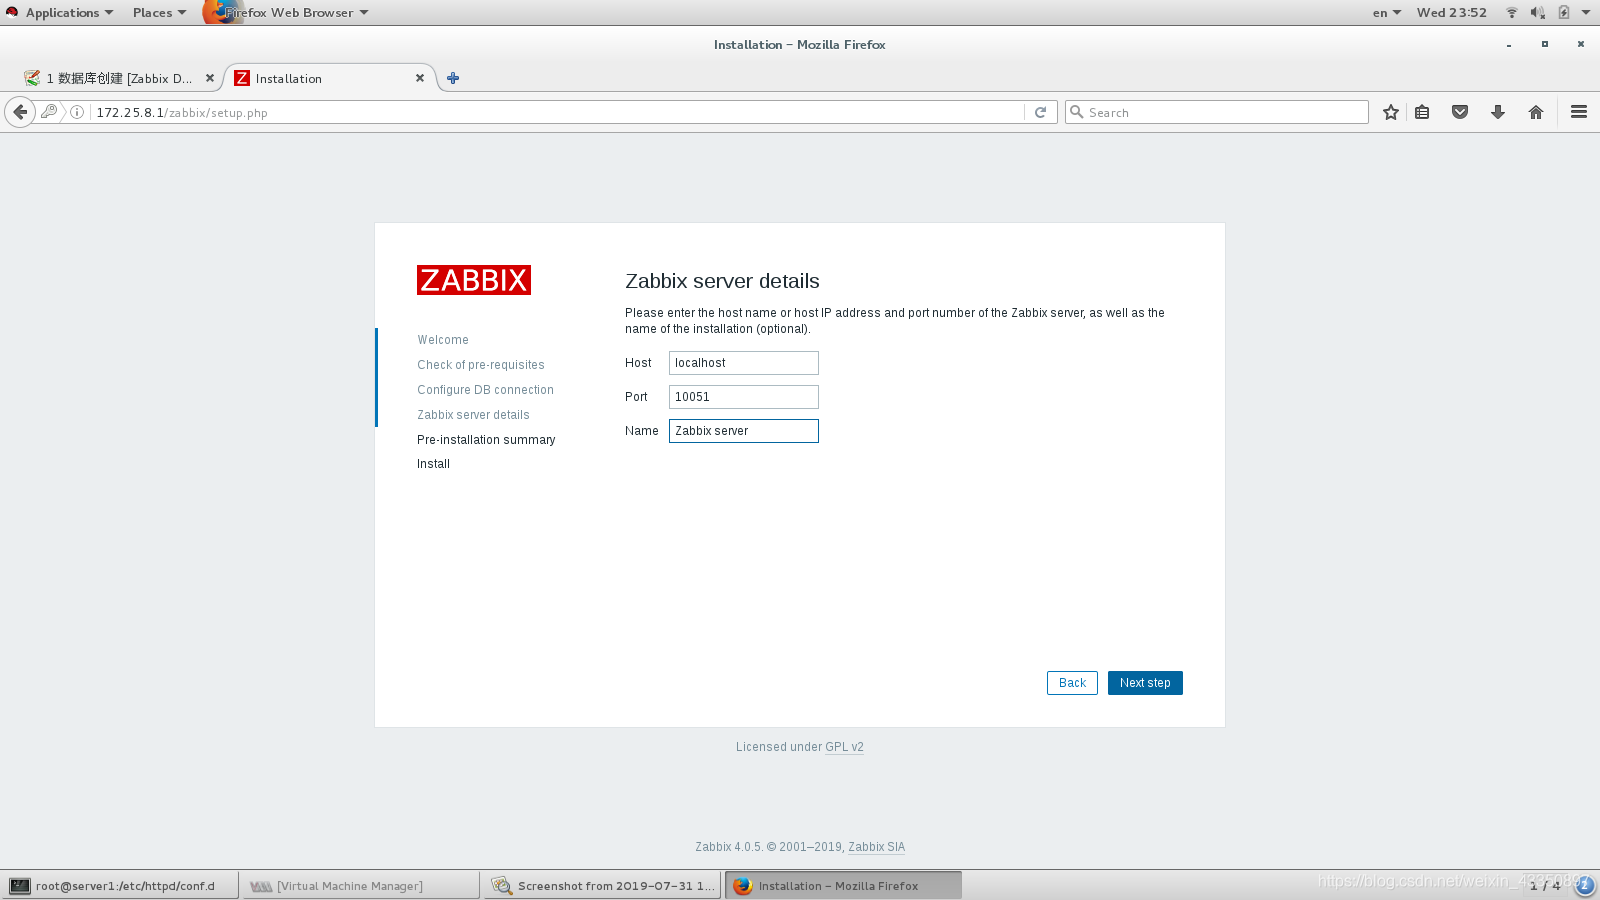Close the Installation tab
Screen dimensions: 1600x900
tap(420, 78)
